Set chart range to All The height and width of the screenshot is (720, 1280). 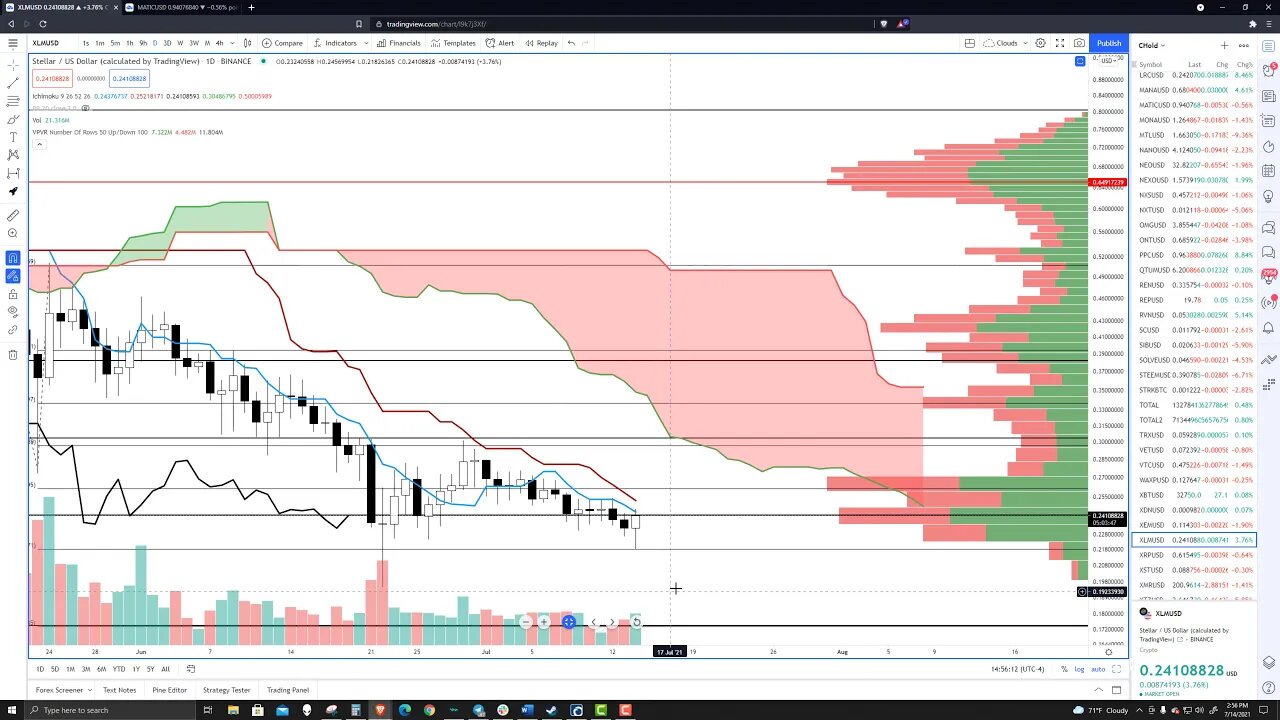tap(166, 669)
